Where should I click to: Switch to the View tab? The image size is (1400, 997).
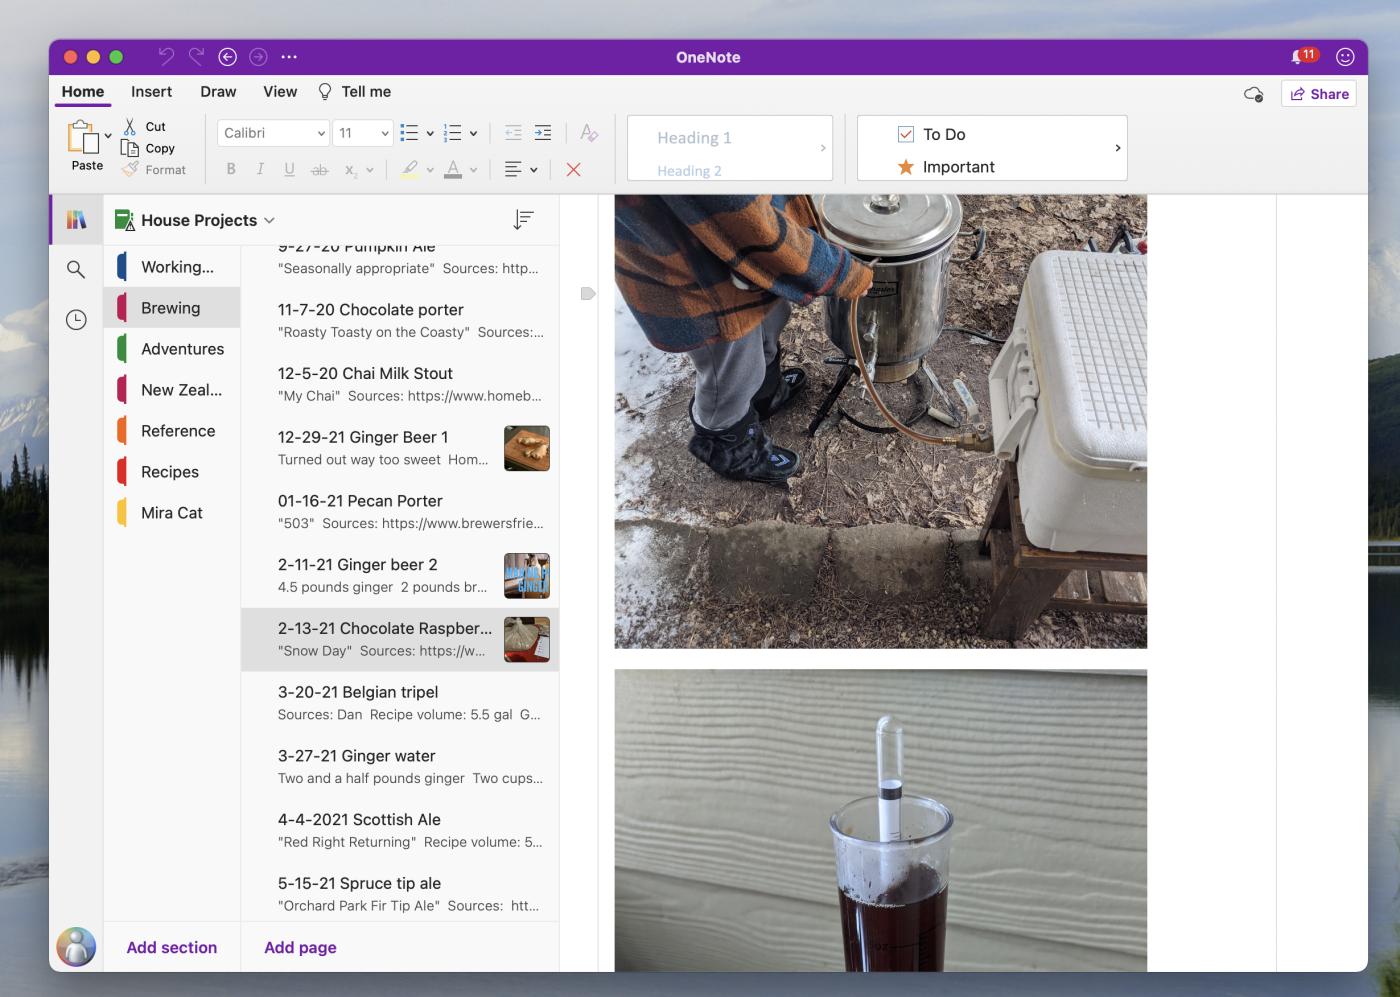[x=280, y=91]
